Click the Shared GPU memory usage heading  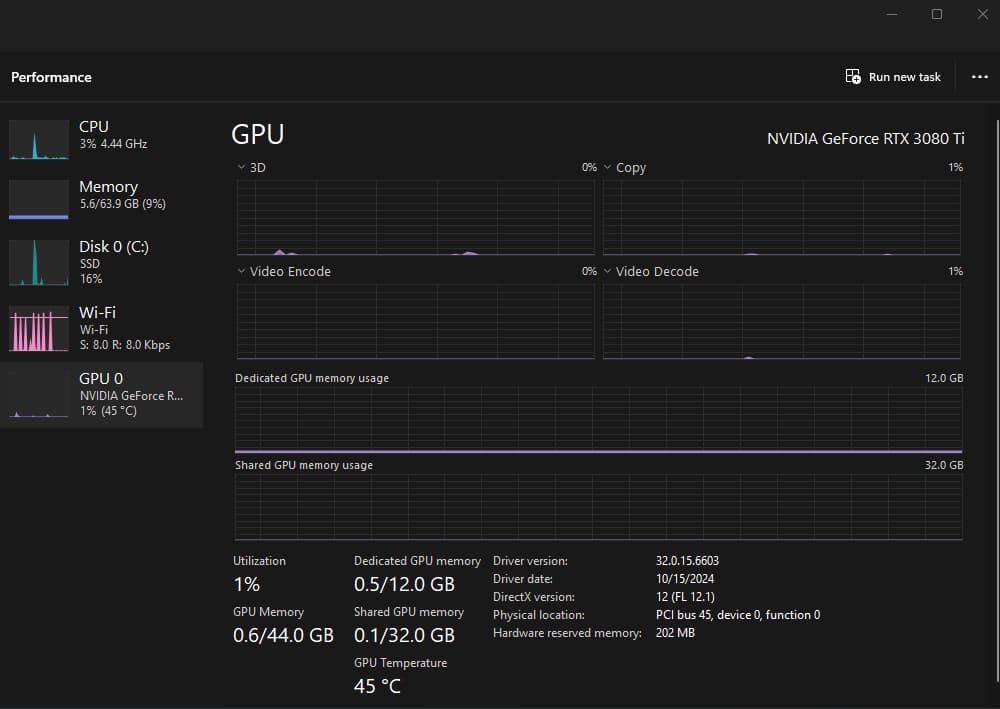pyautogui.click(x=304, y=465)
